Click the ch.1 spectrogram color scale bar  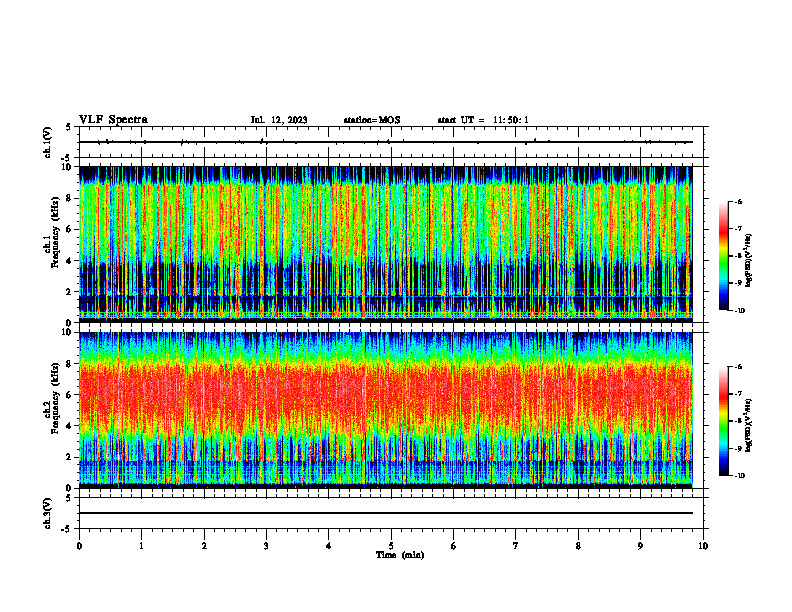[724, 256]
